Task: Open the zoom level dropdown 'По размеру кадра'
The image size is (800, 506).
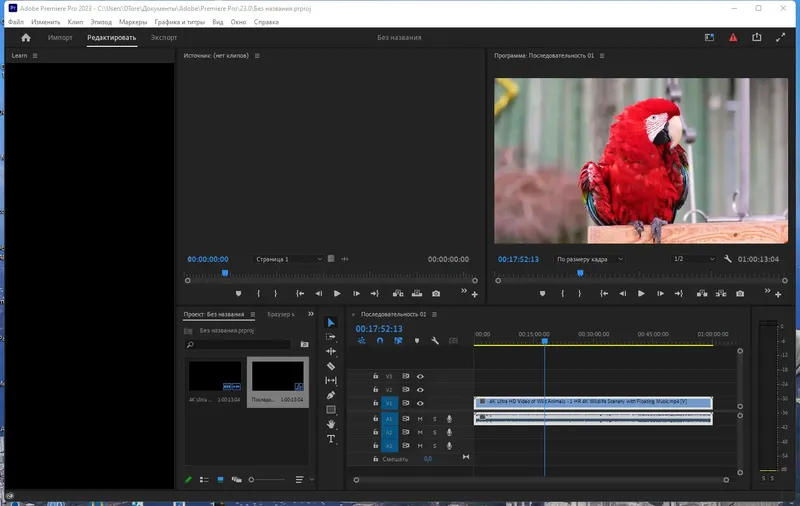Action: [x=590, y=259]
